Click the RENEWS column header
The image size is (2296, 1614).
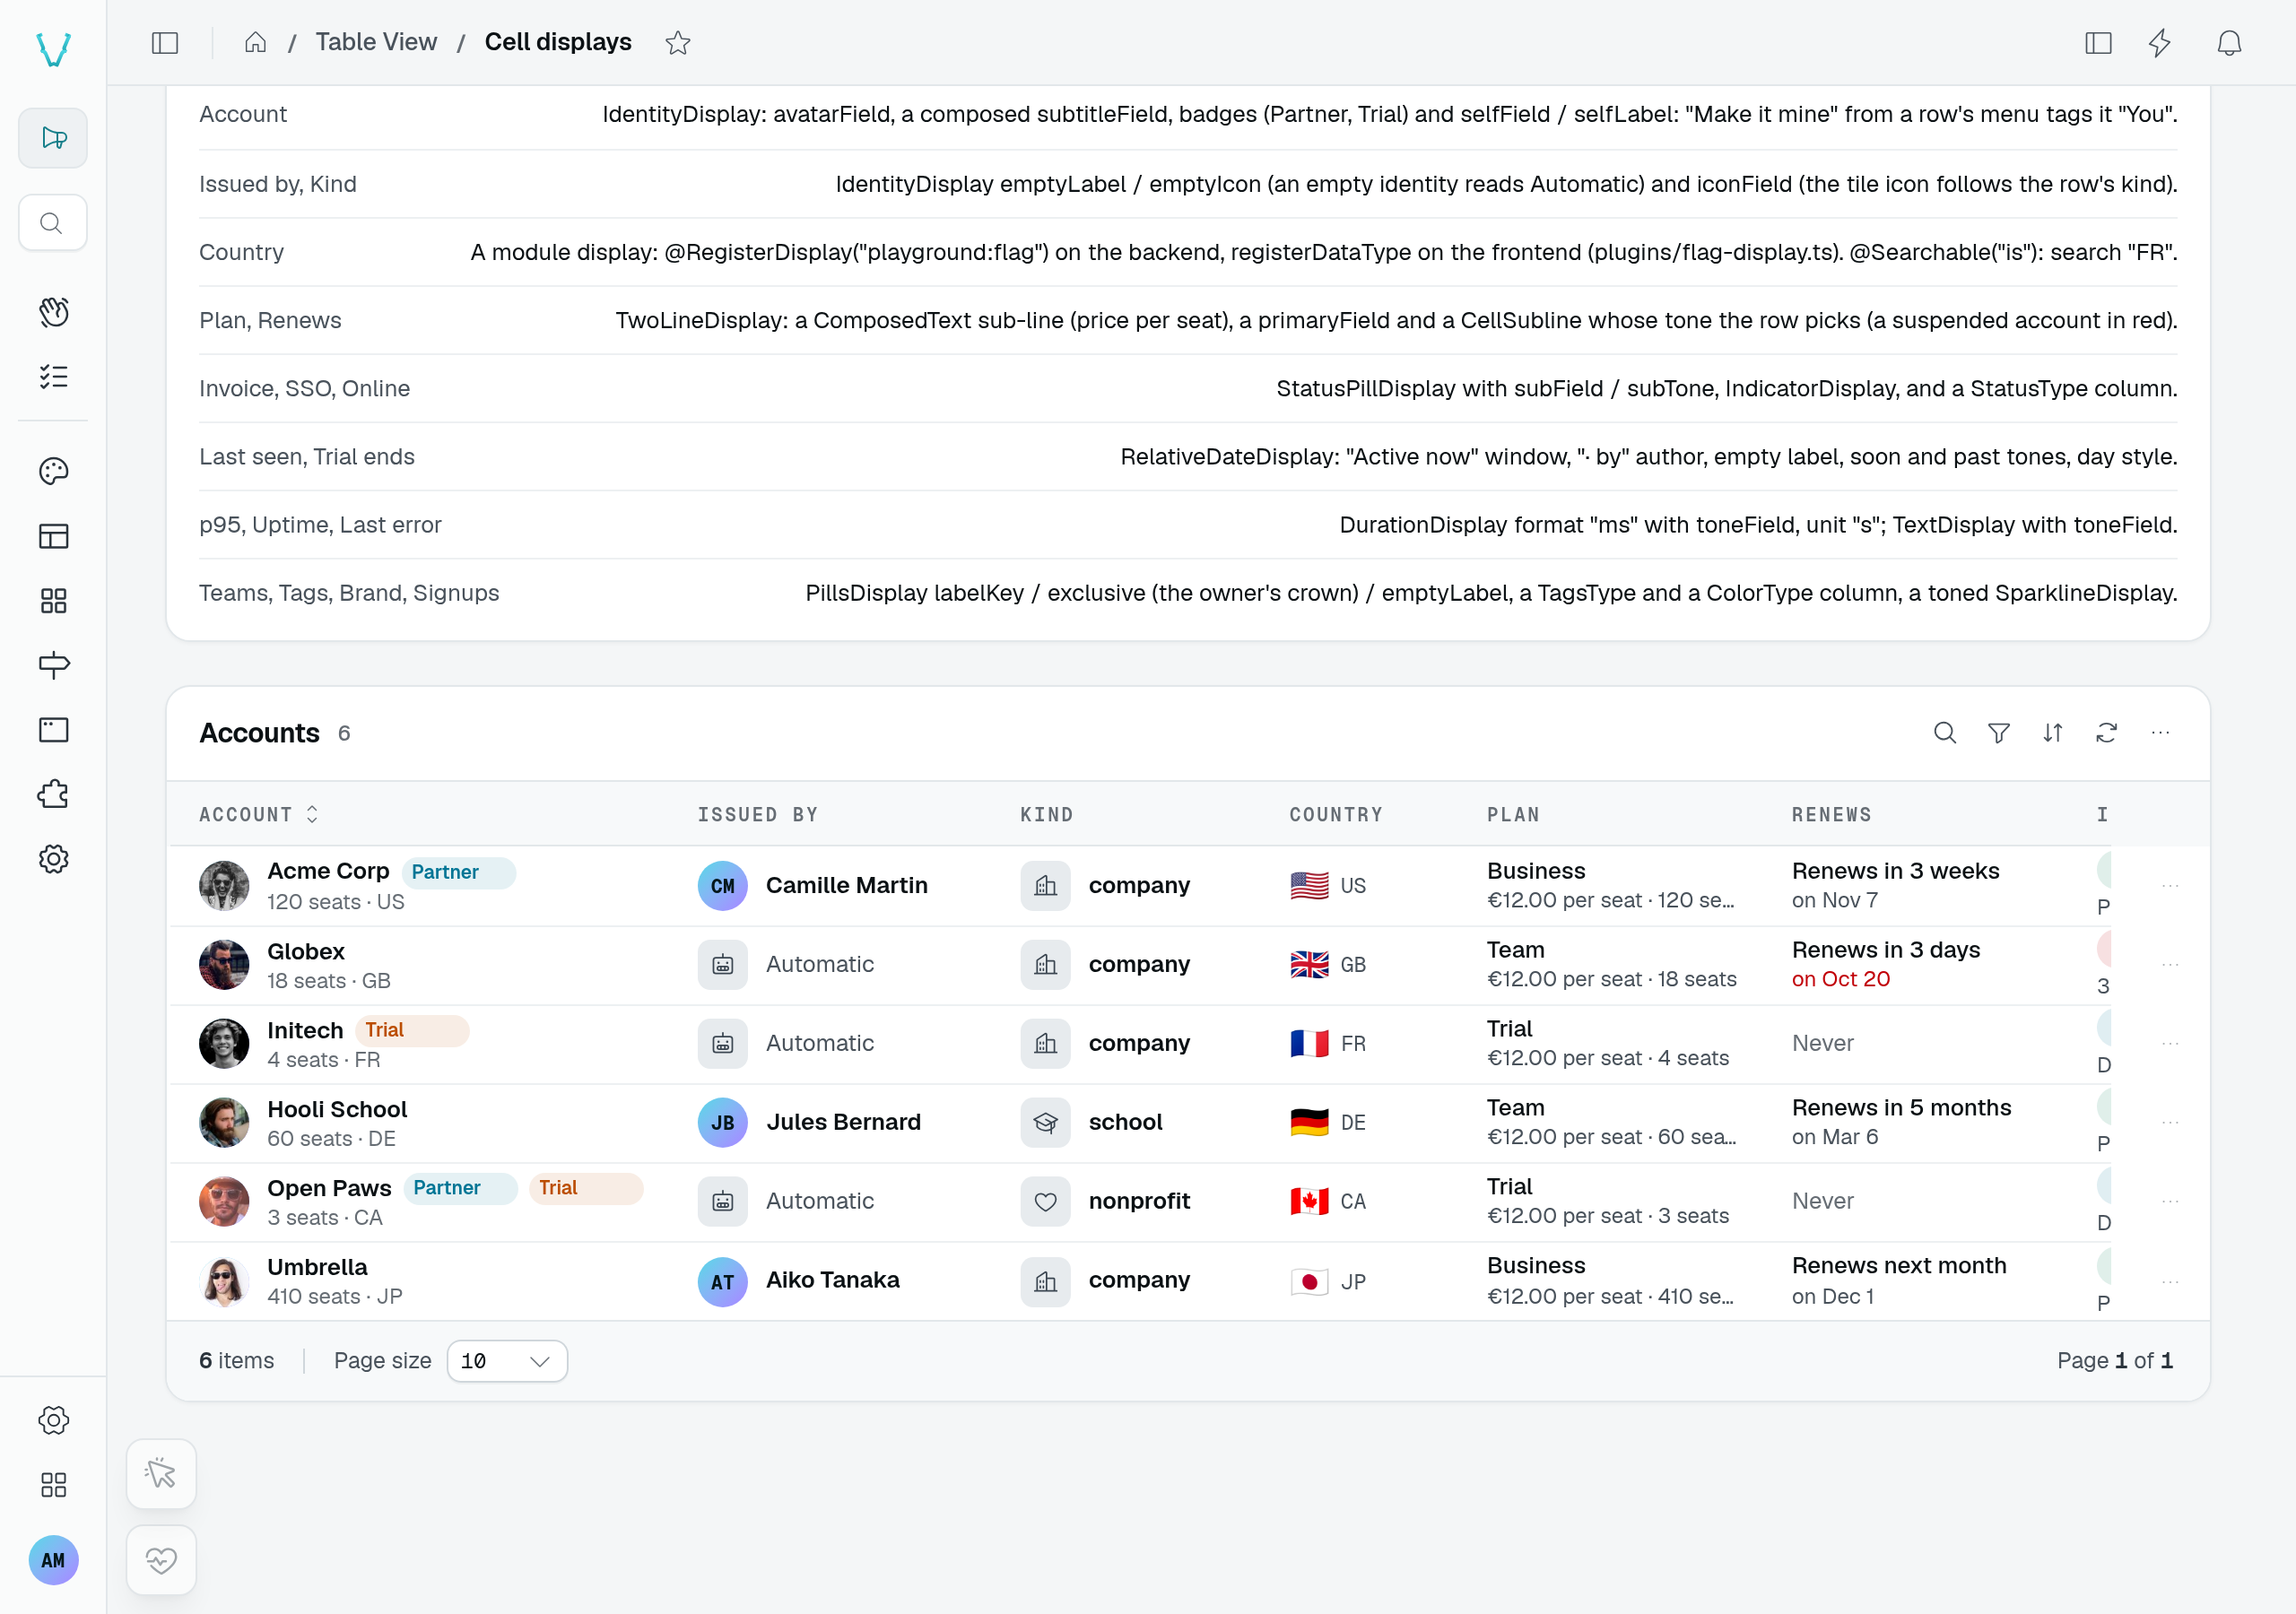1831,814
